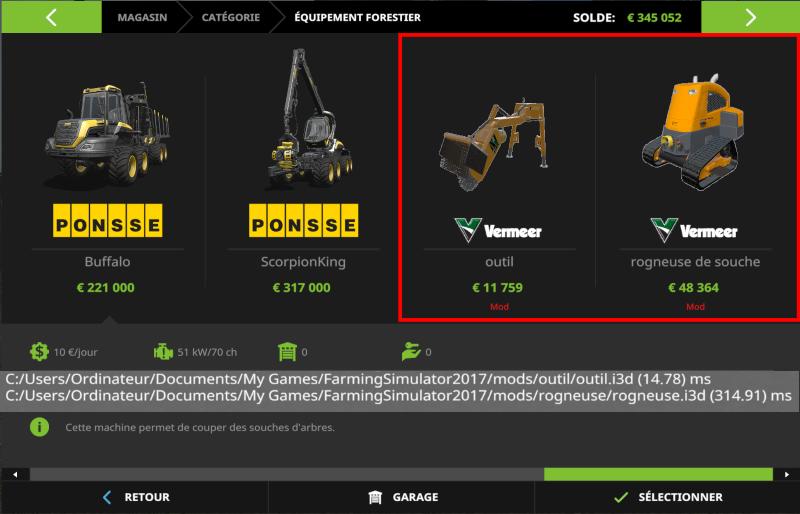
Task: Click the Vermeer logo above rogneuse de souche
Action: (694, 230)
